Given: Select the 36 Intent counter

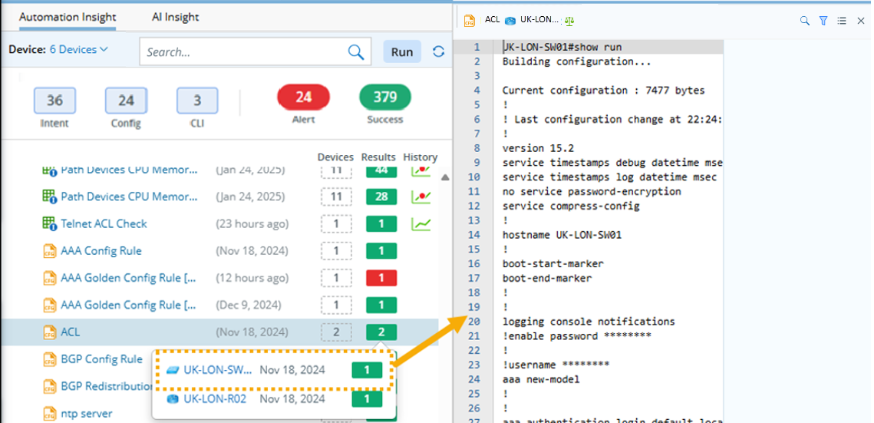Looking at the screenshot, I should [55, 100].
